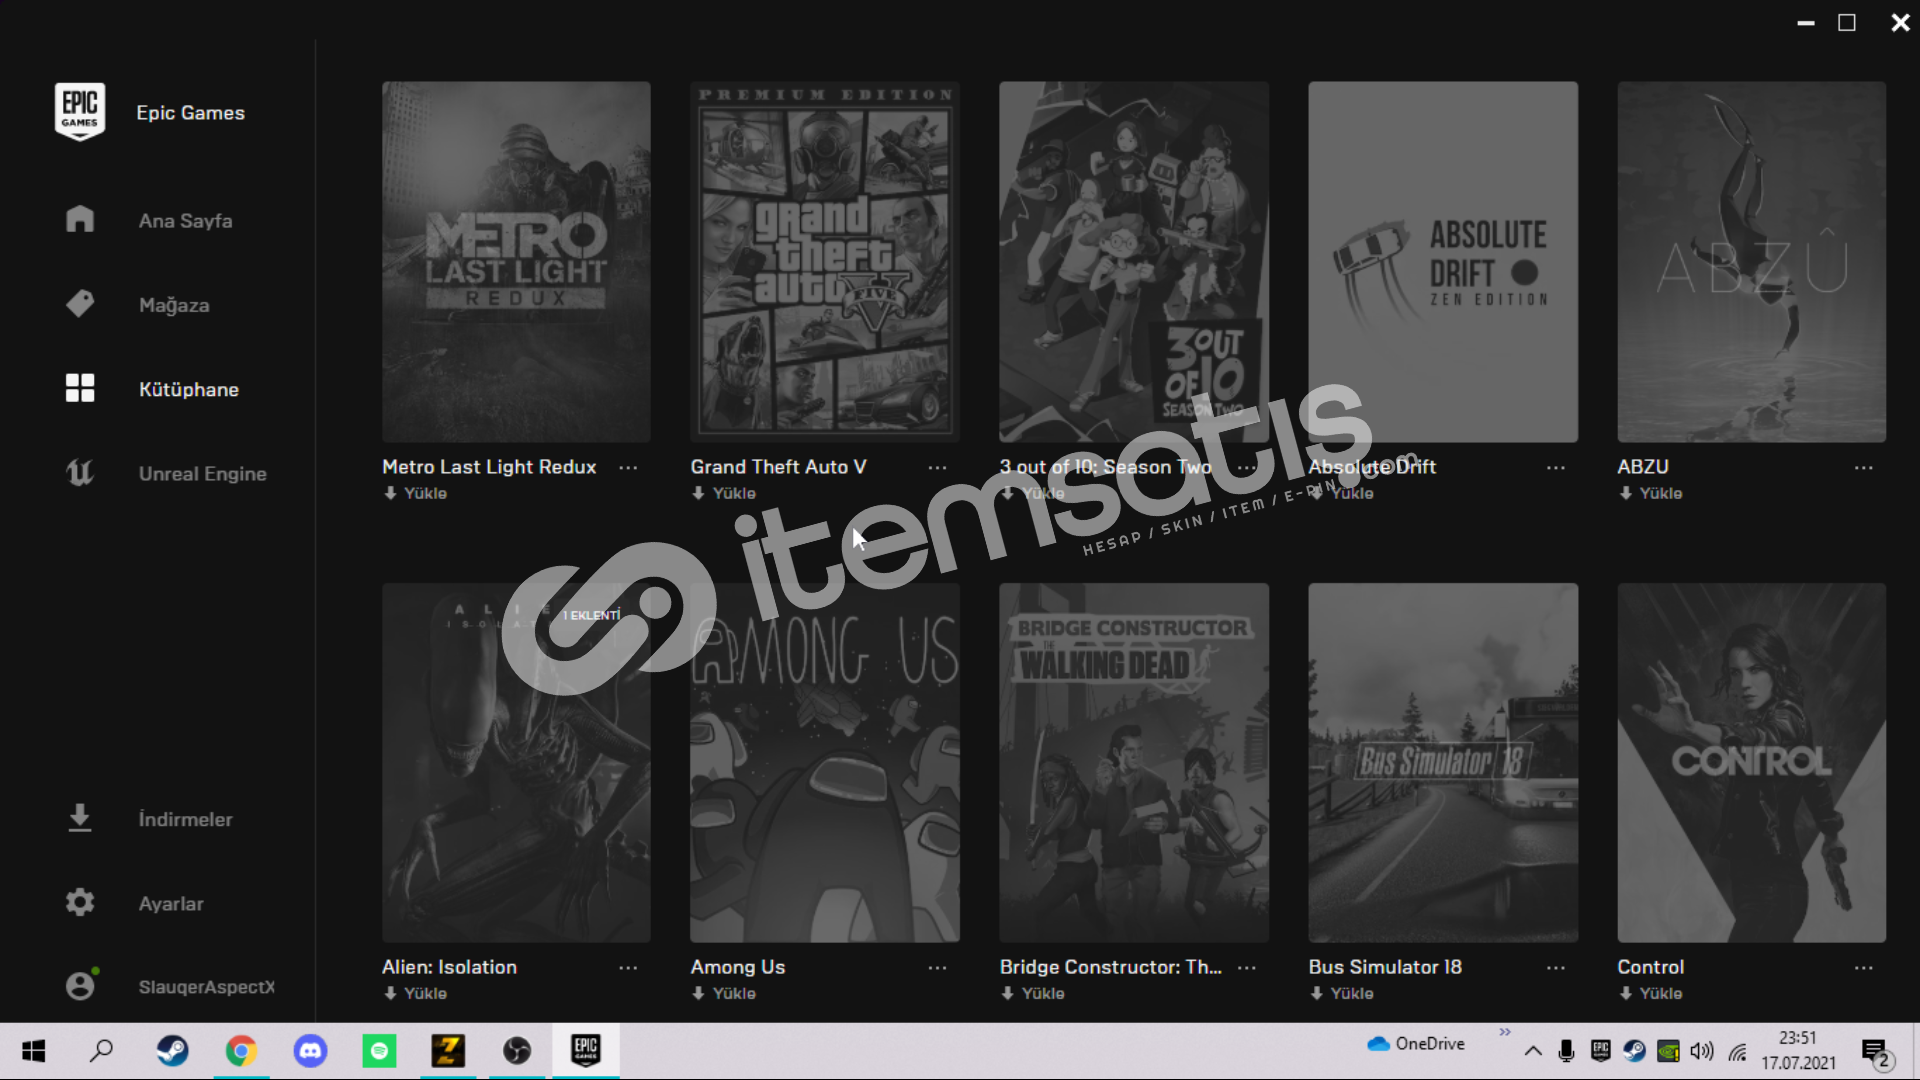Select Bridge Constructor Walking Dead cover
1920x1080 pixels.
pyautogui.click(x=1134, y=762)
